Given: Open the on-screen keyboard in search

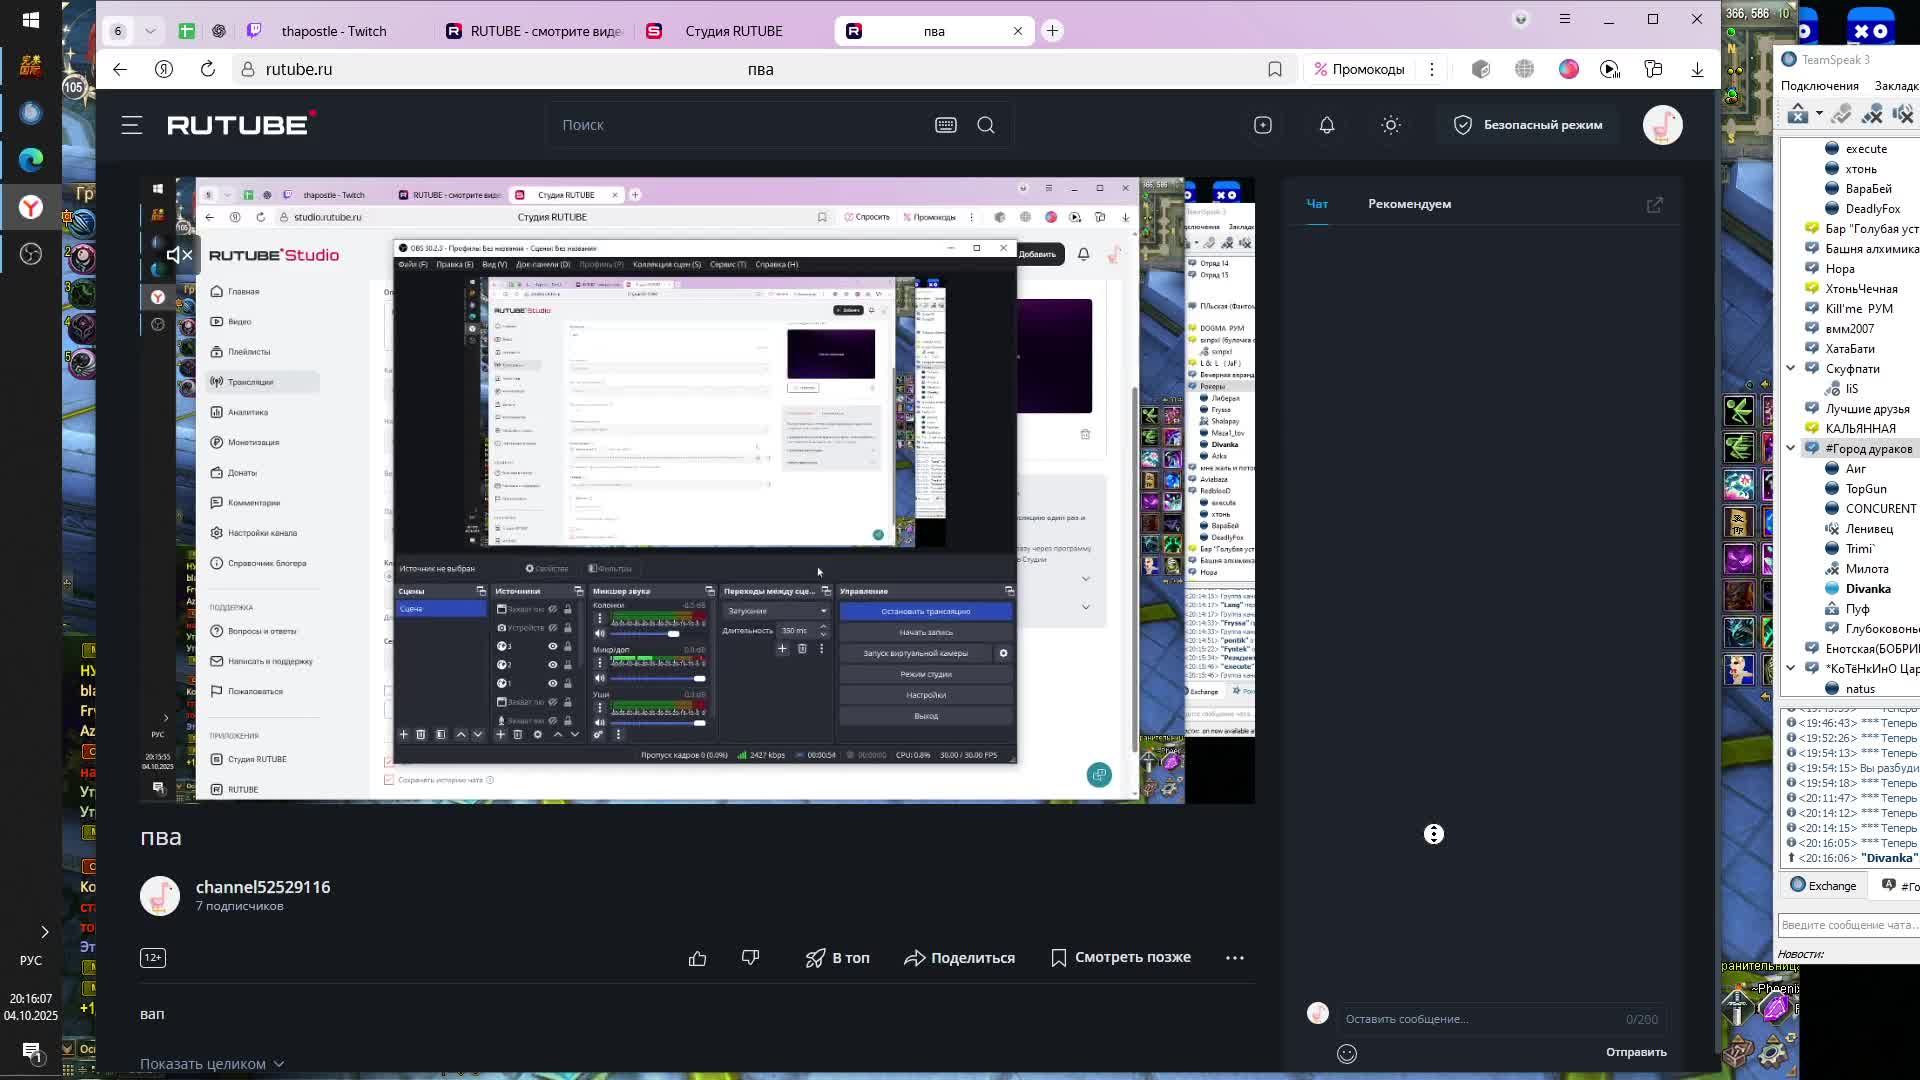Looking at the screenshot, I should coord(946,125).
